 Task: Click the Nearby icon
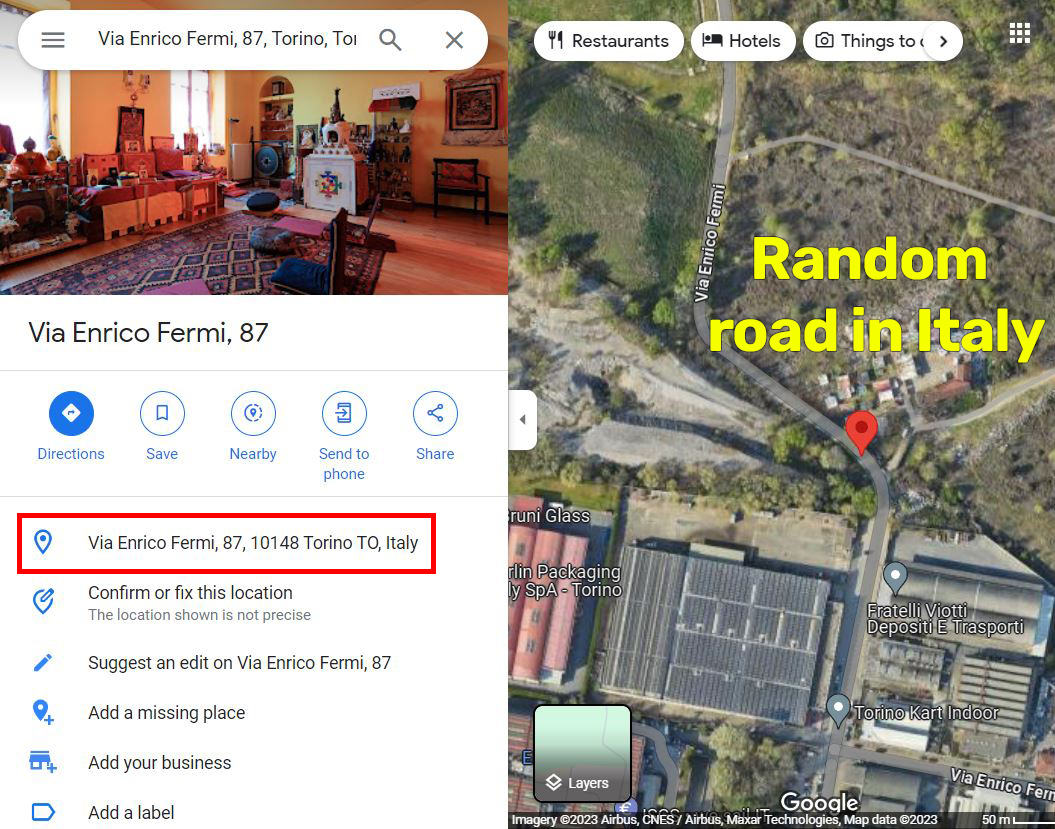(253, 413)
